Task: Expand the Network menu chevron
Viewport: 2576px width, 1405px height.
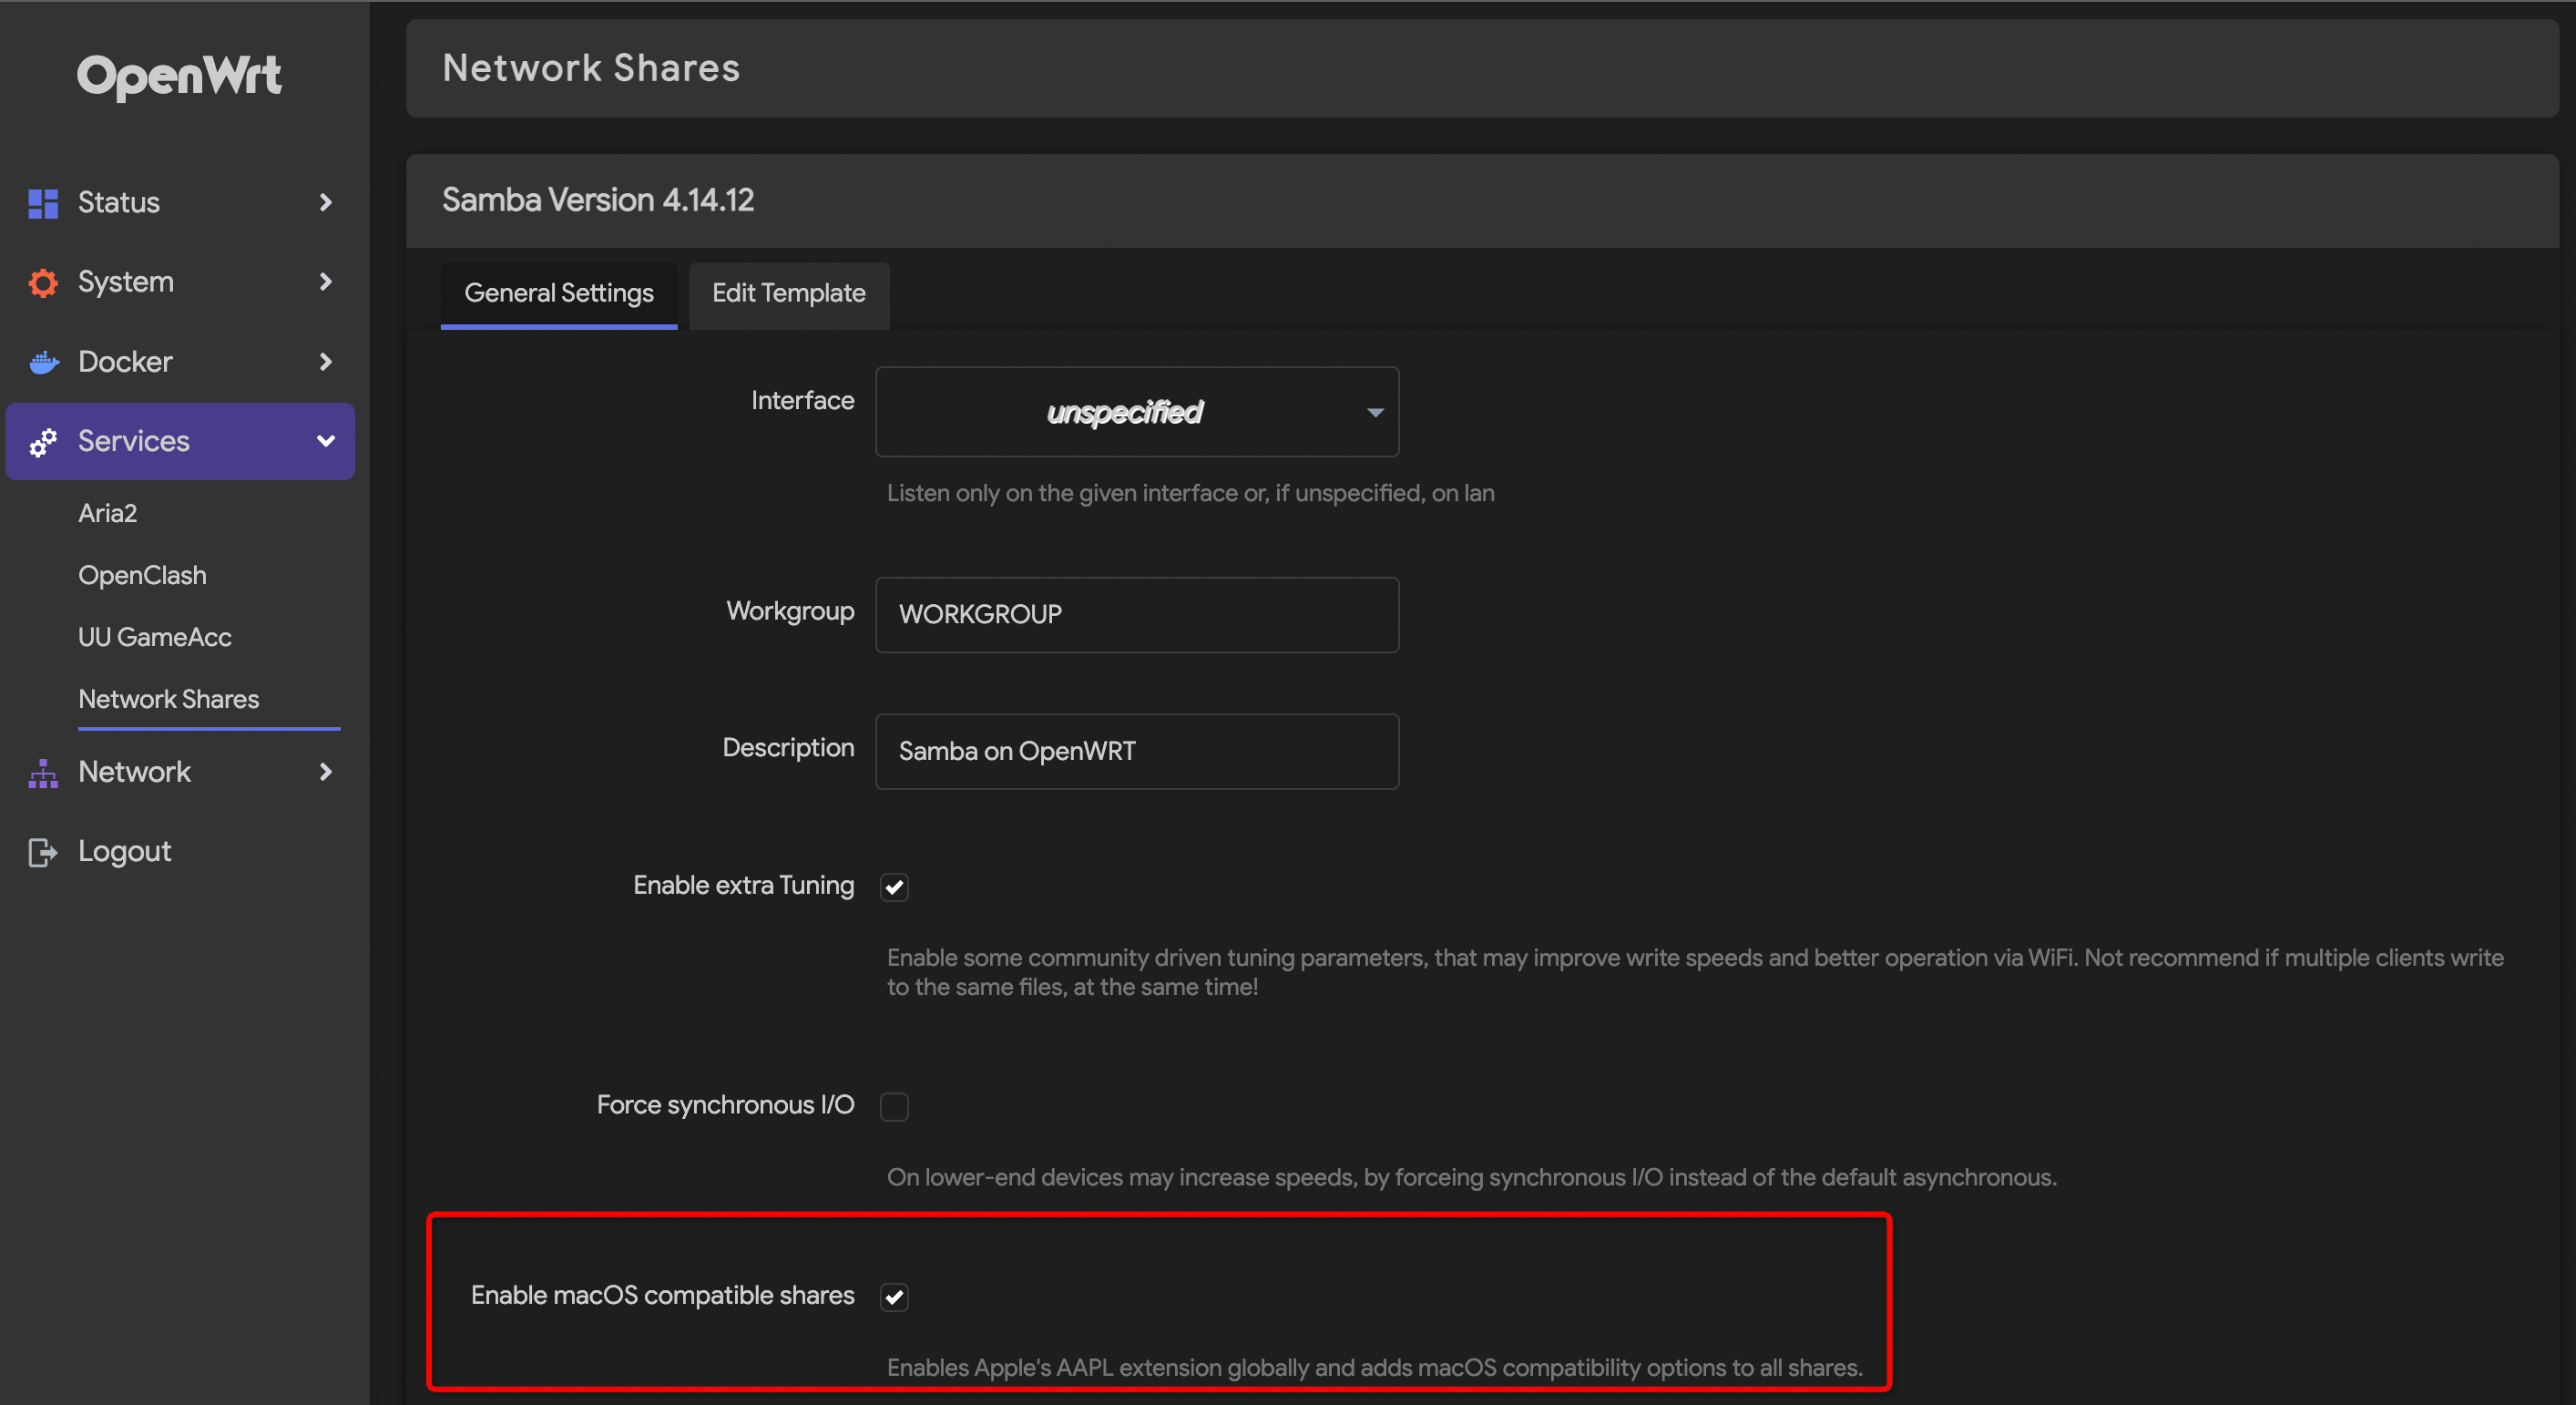Action: pyautogui.click(x=325, y=772)
